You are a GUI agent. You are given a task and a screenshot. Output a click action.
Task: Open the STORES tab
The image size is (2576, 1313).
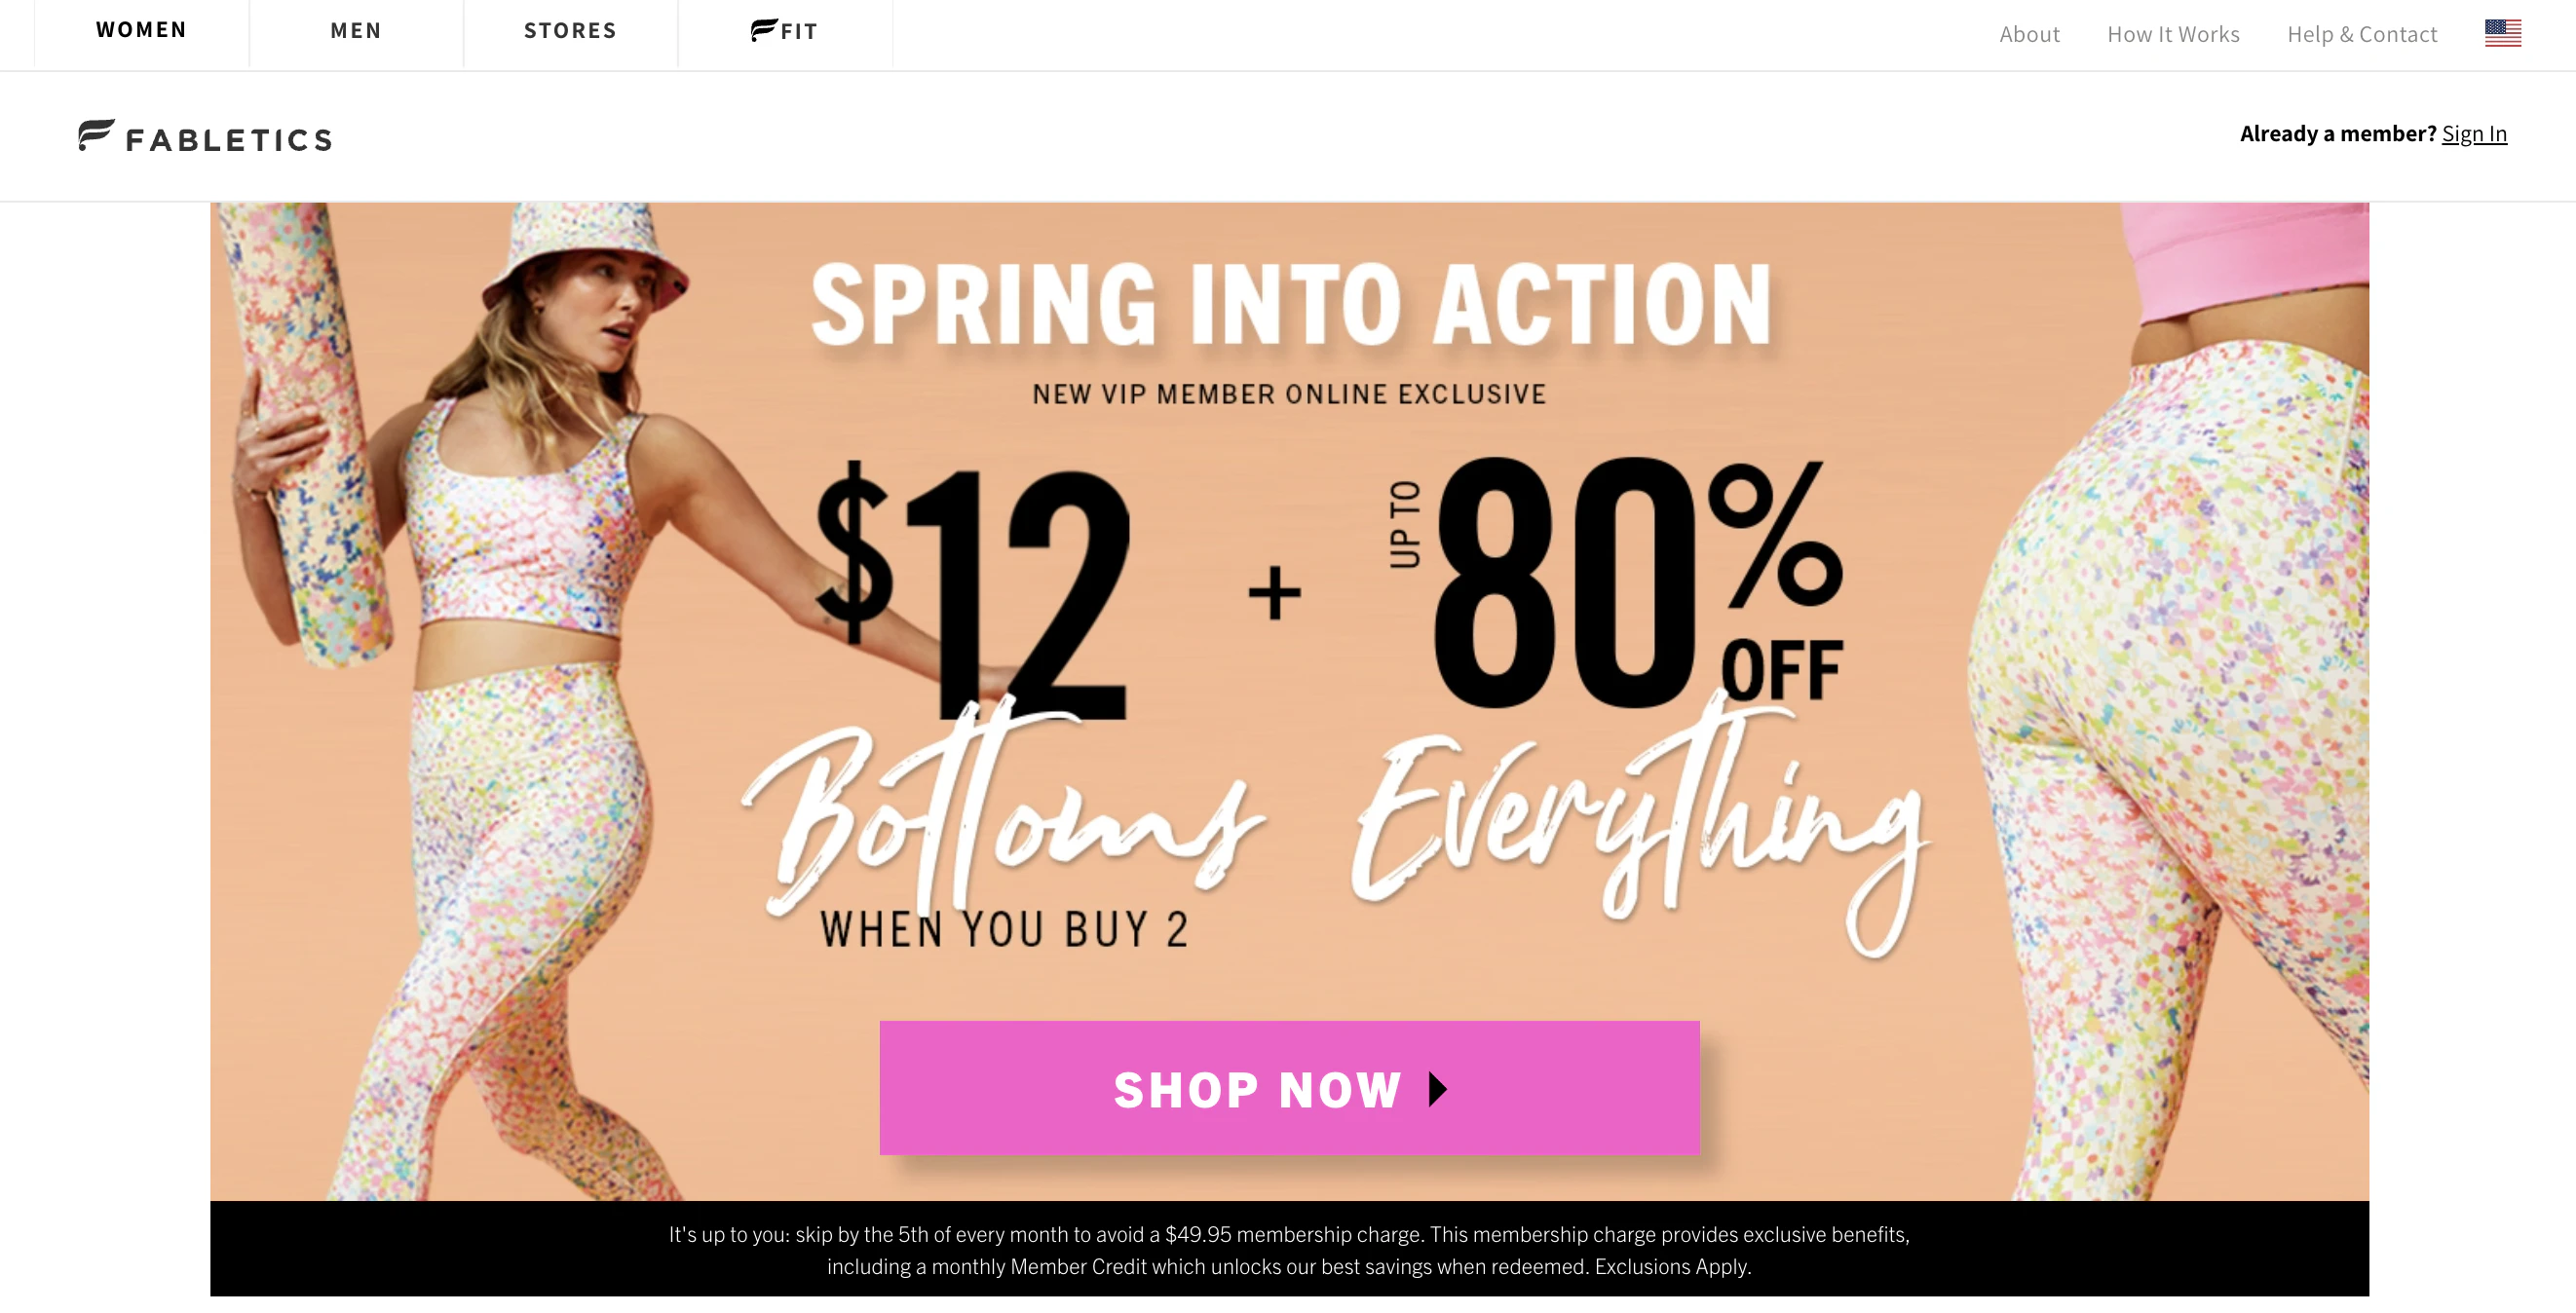570,31
